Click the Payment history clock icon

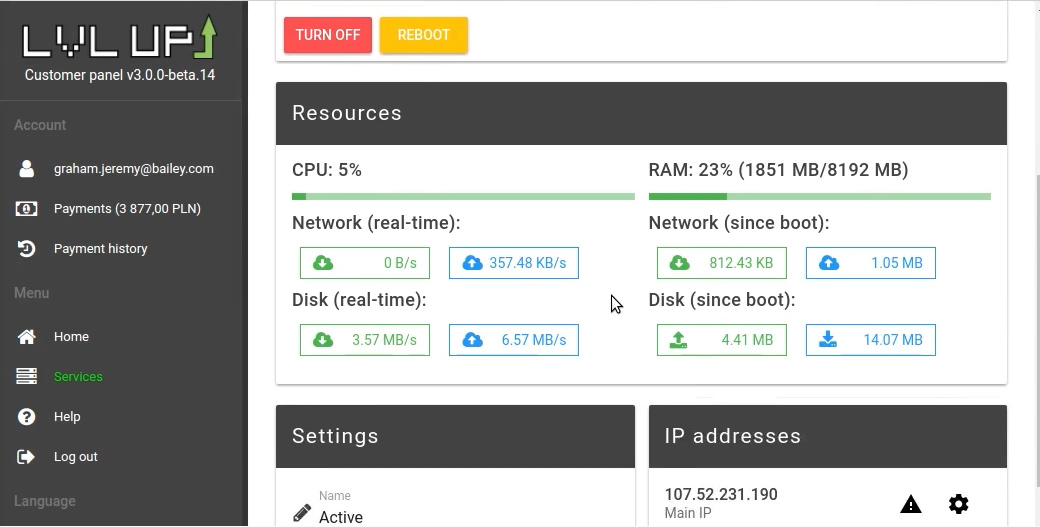point(27,249)
